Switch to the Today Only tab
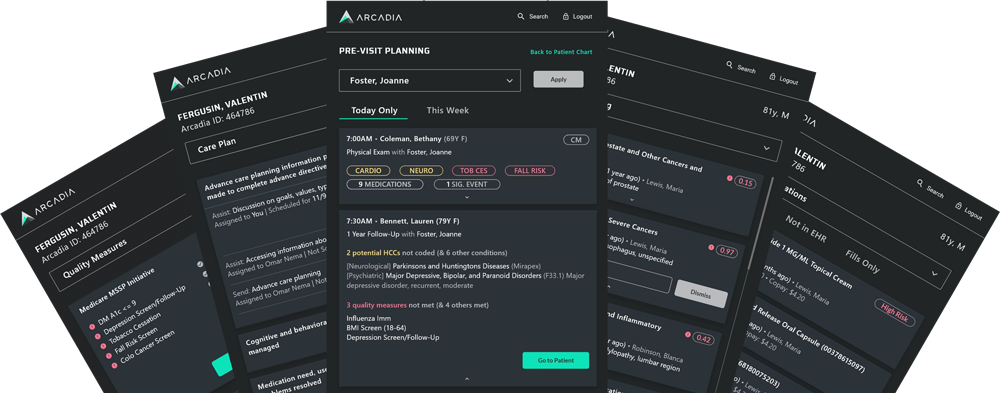Screen dimensions: 1000x393 374,110
